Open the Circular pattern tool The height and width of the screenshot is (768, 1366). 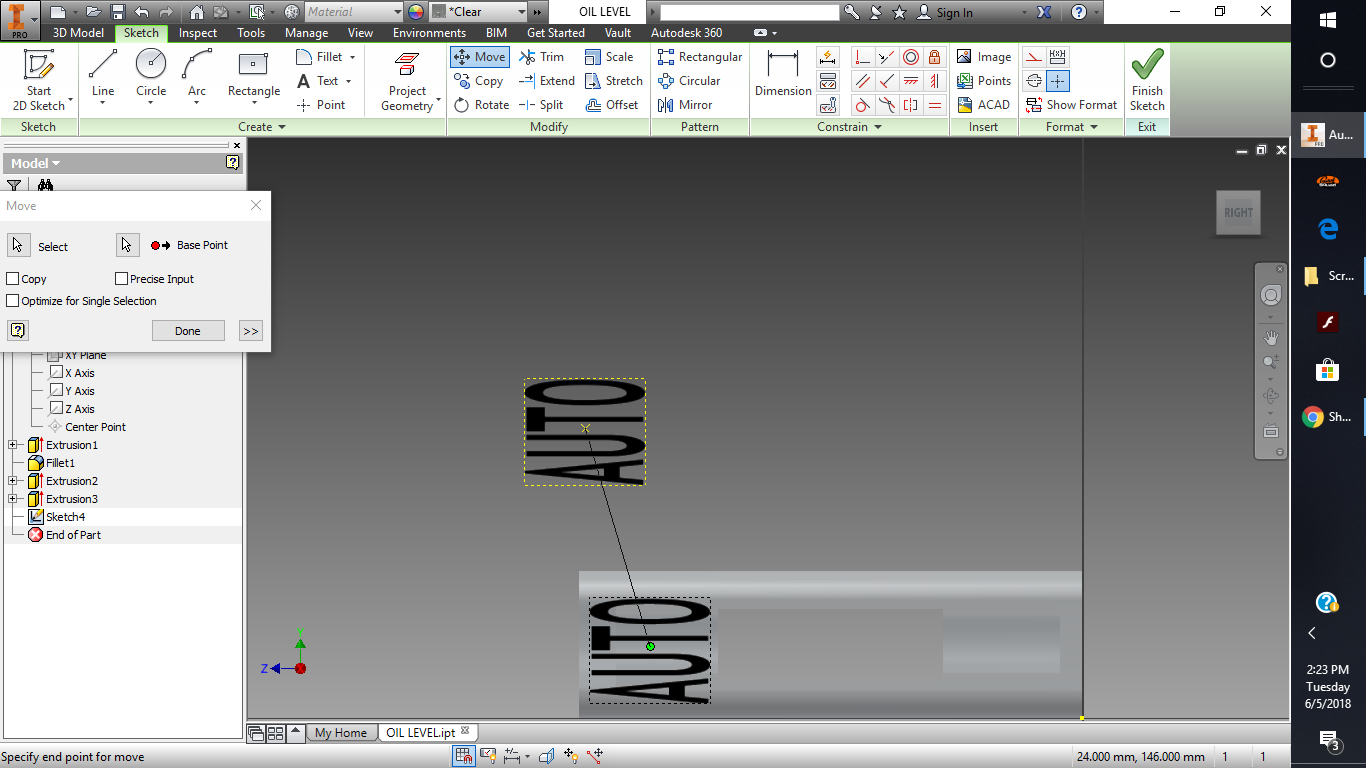click(689, 81)
